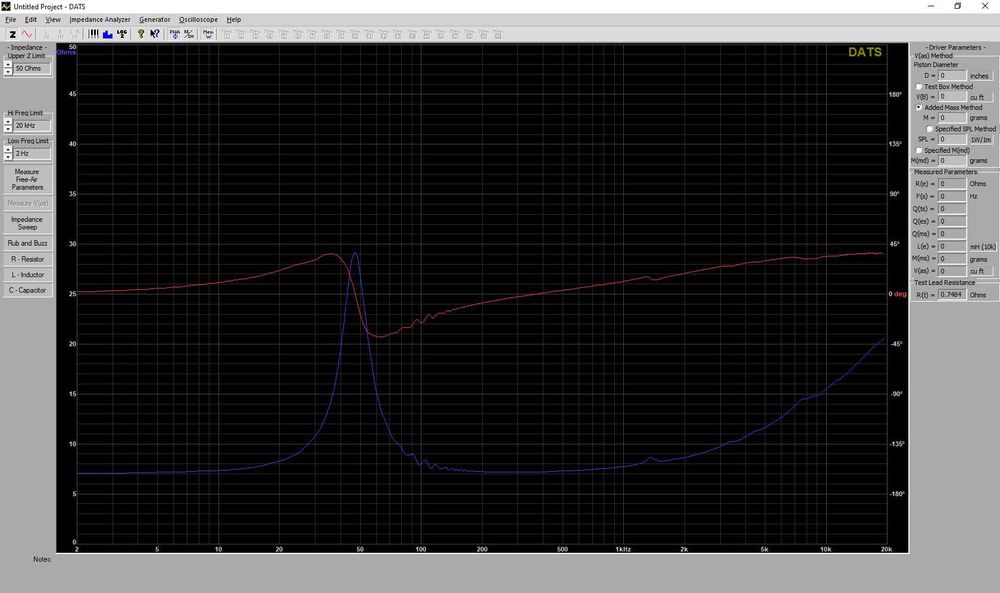The width and height of the screenshot is (1000, 593).
Task: Increase Upper Z Limit with up arrow
Action: pyautogui.click(x=8, y=64)
